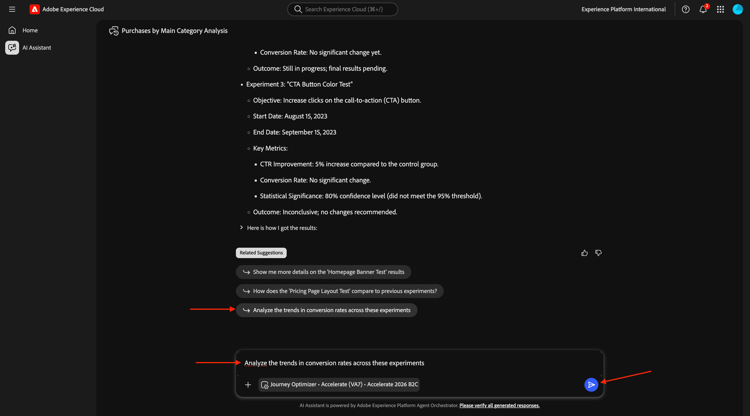Select the Purchases by Main Category Analysis title

click(175, 31)
